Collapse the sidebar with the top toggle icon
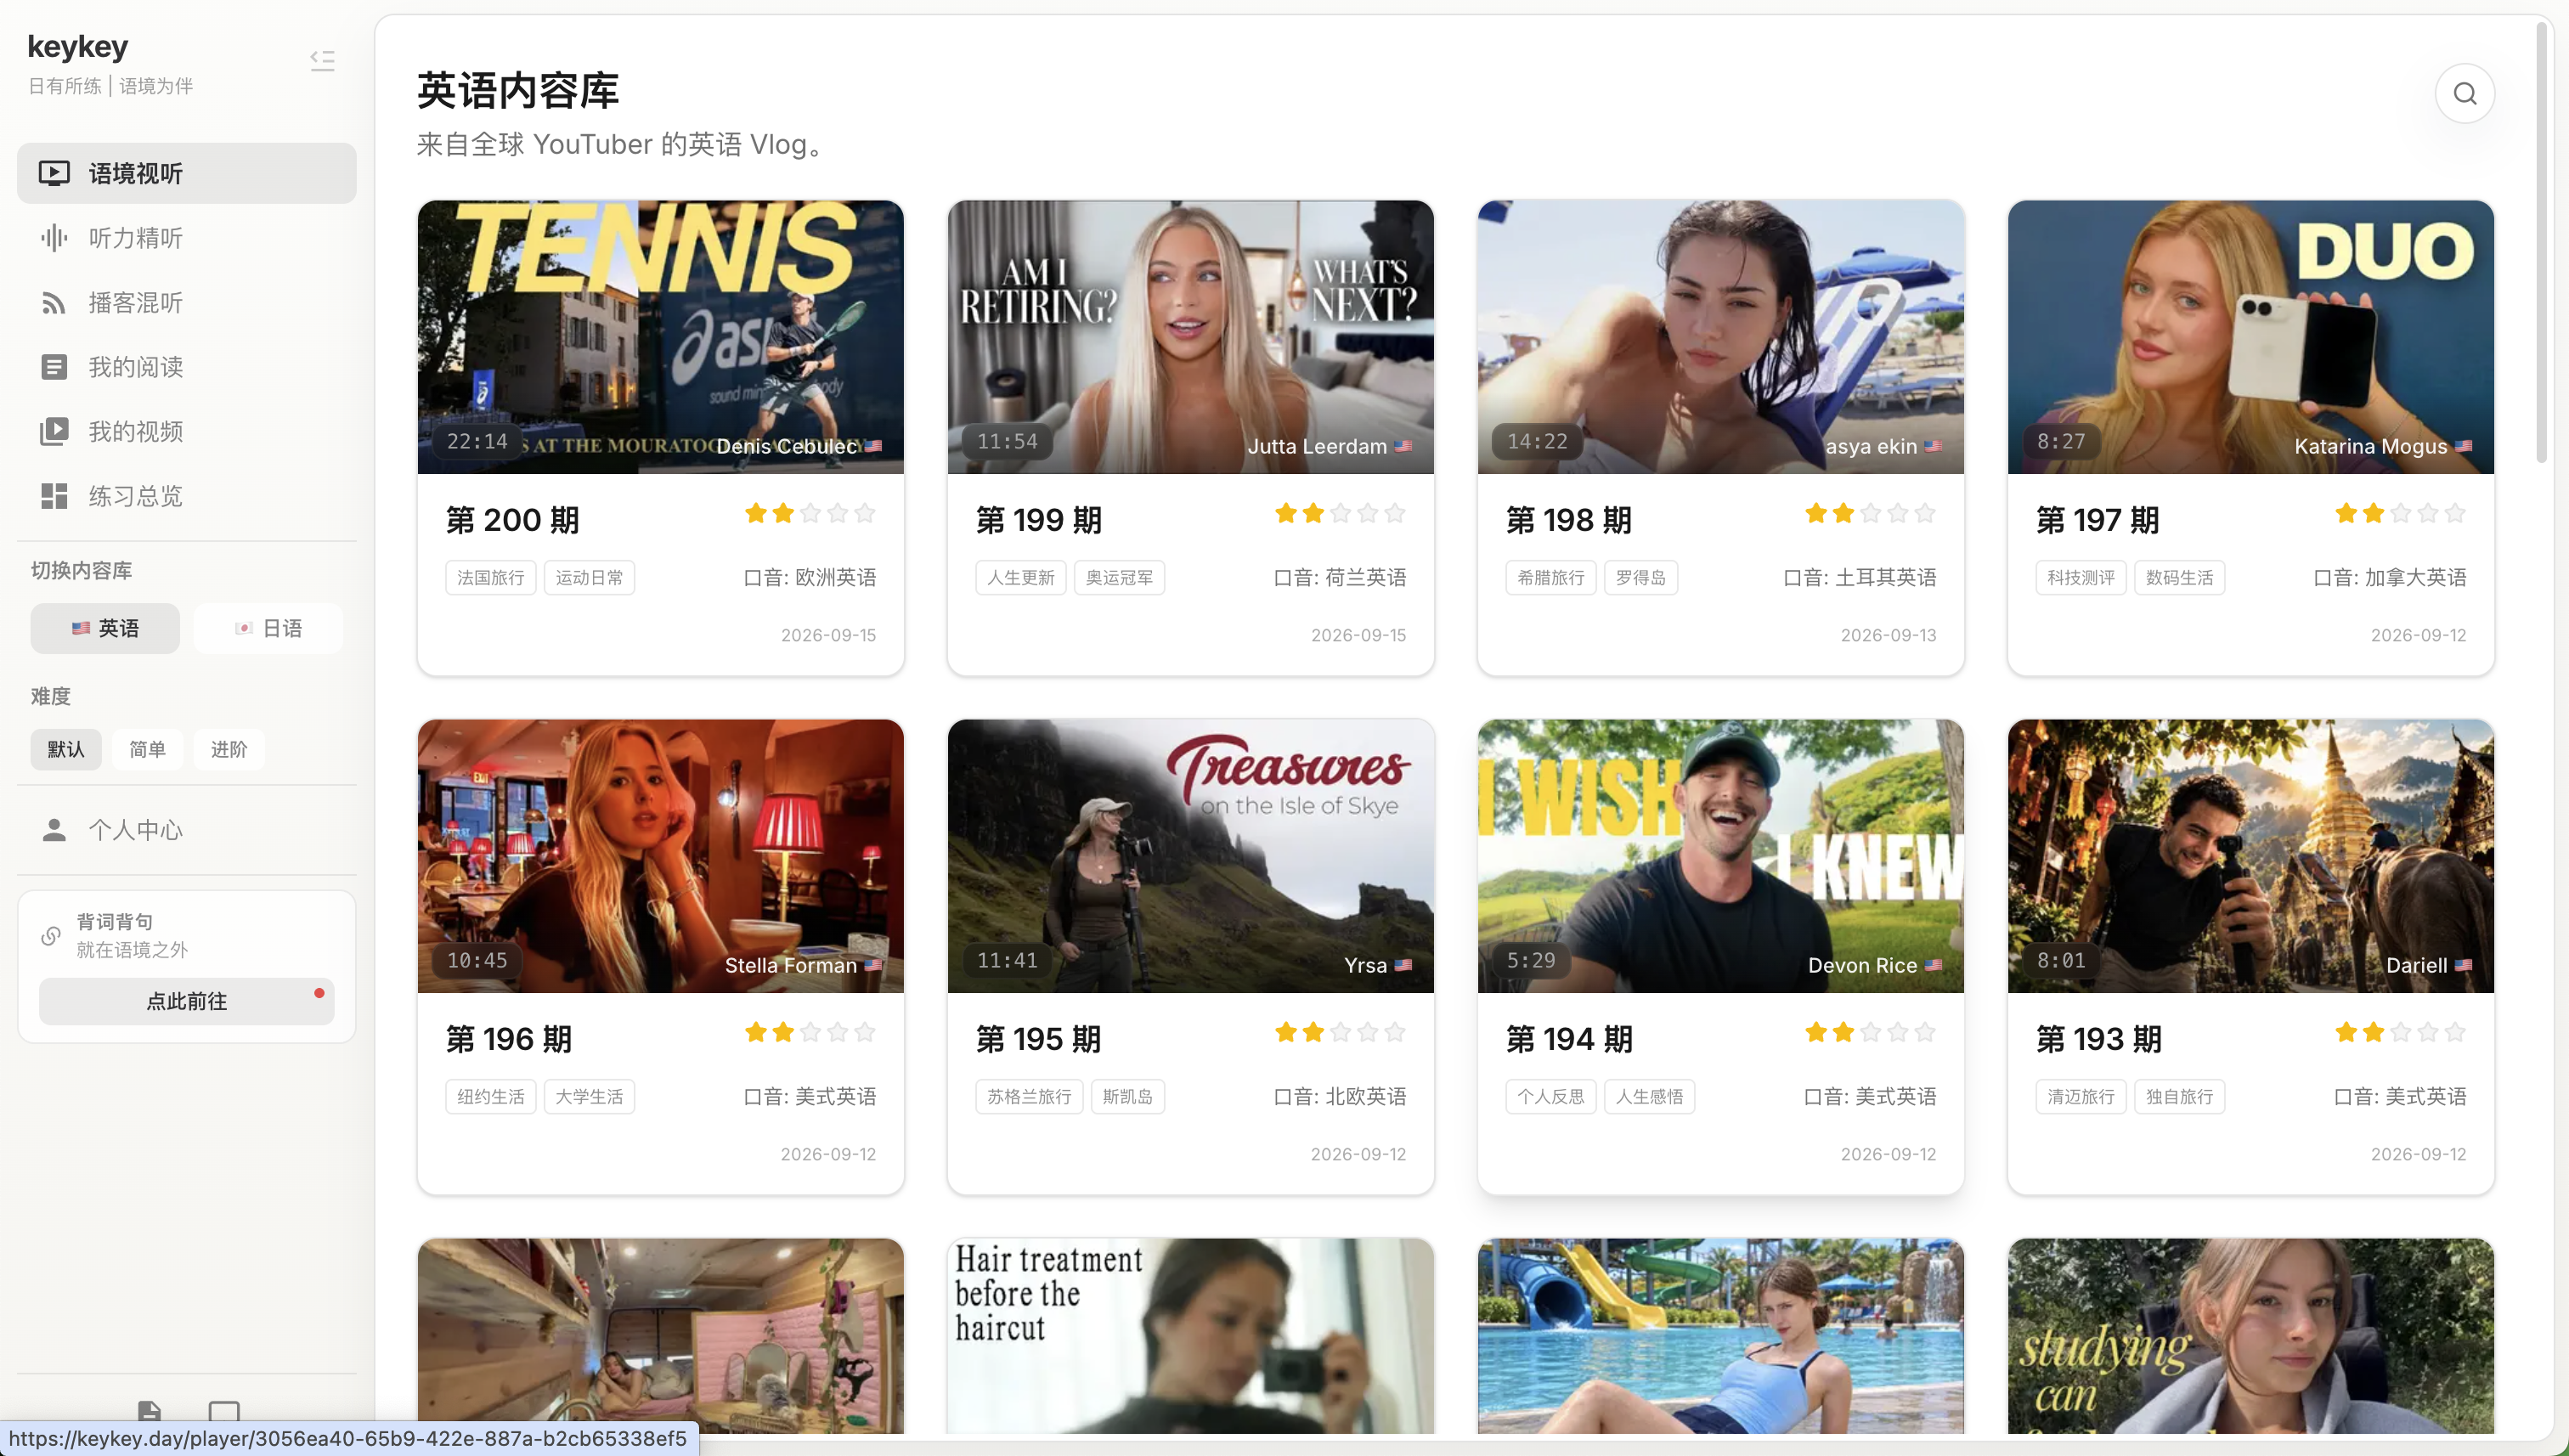The width and height of the screenshot is (2569, 1456). pos(322,60)
